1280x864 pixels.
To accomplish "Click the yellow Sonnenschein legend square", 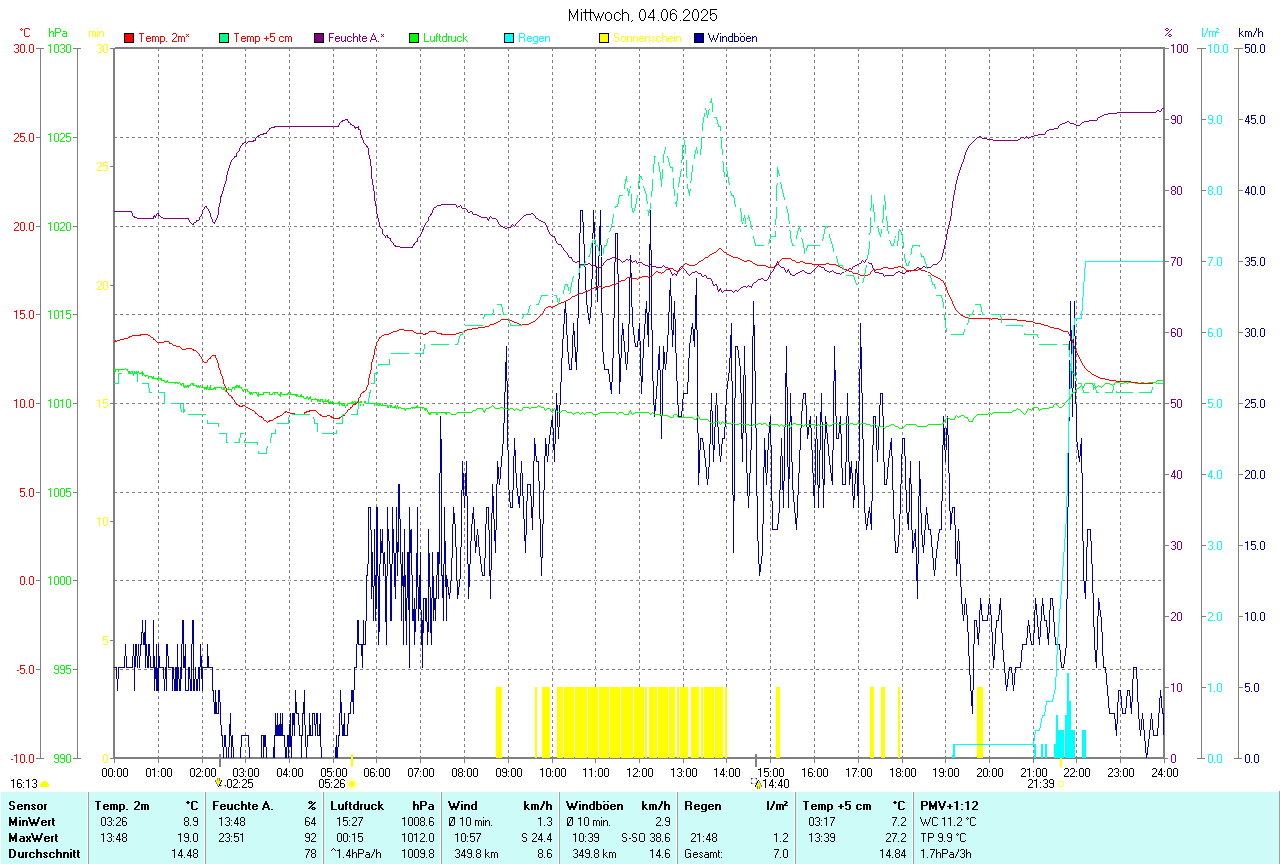I will point(604,38).
